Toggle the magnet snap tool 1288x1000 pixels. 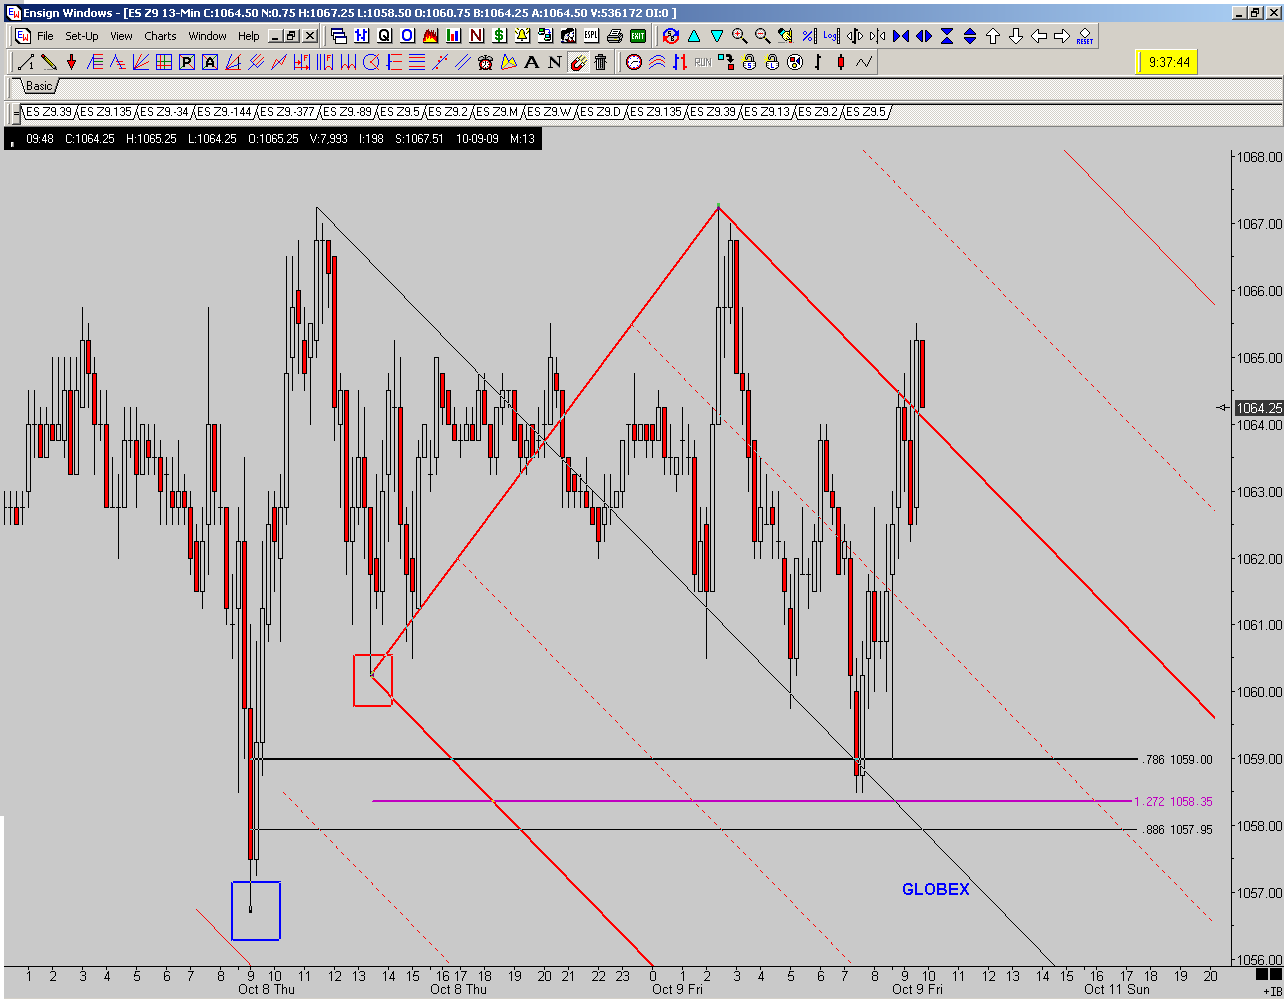tap(577, 62)
